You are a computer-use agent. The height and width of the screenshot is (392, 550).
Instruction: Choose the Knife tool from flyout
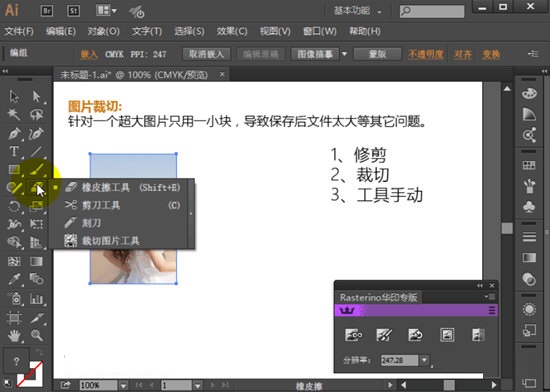(123, 223)
